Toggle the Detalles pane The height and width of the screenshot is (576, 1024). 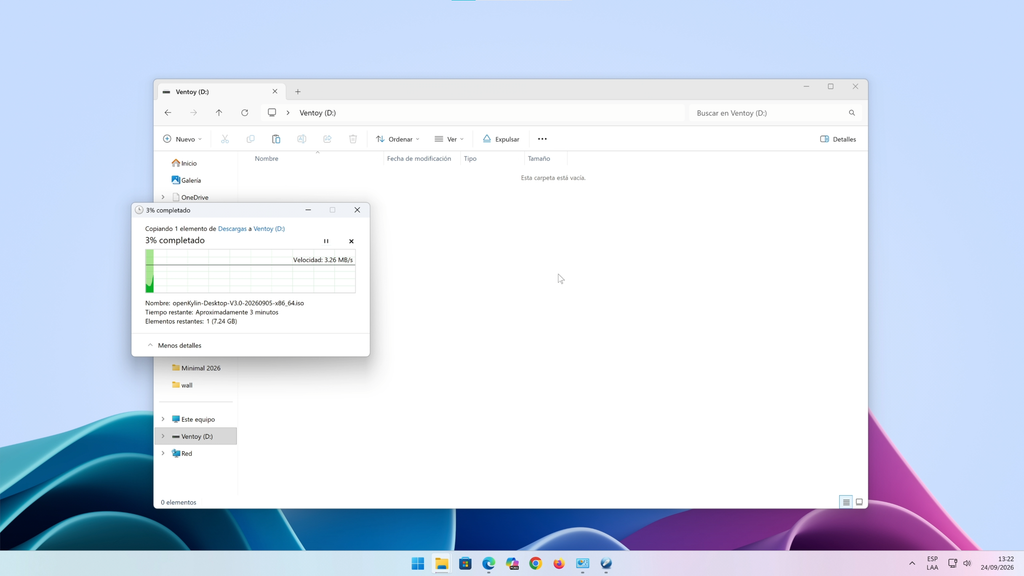[x=838, y=139]
